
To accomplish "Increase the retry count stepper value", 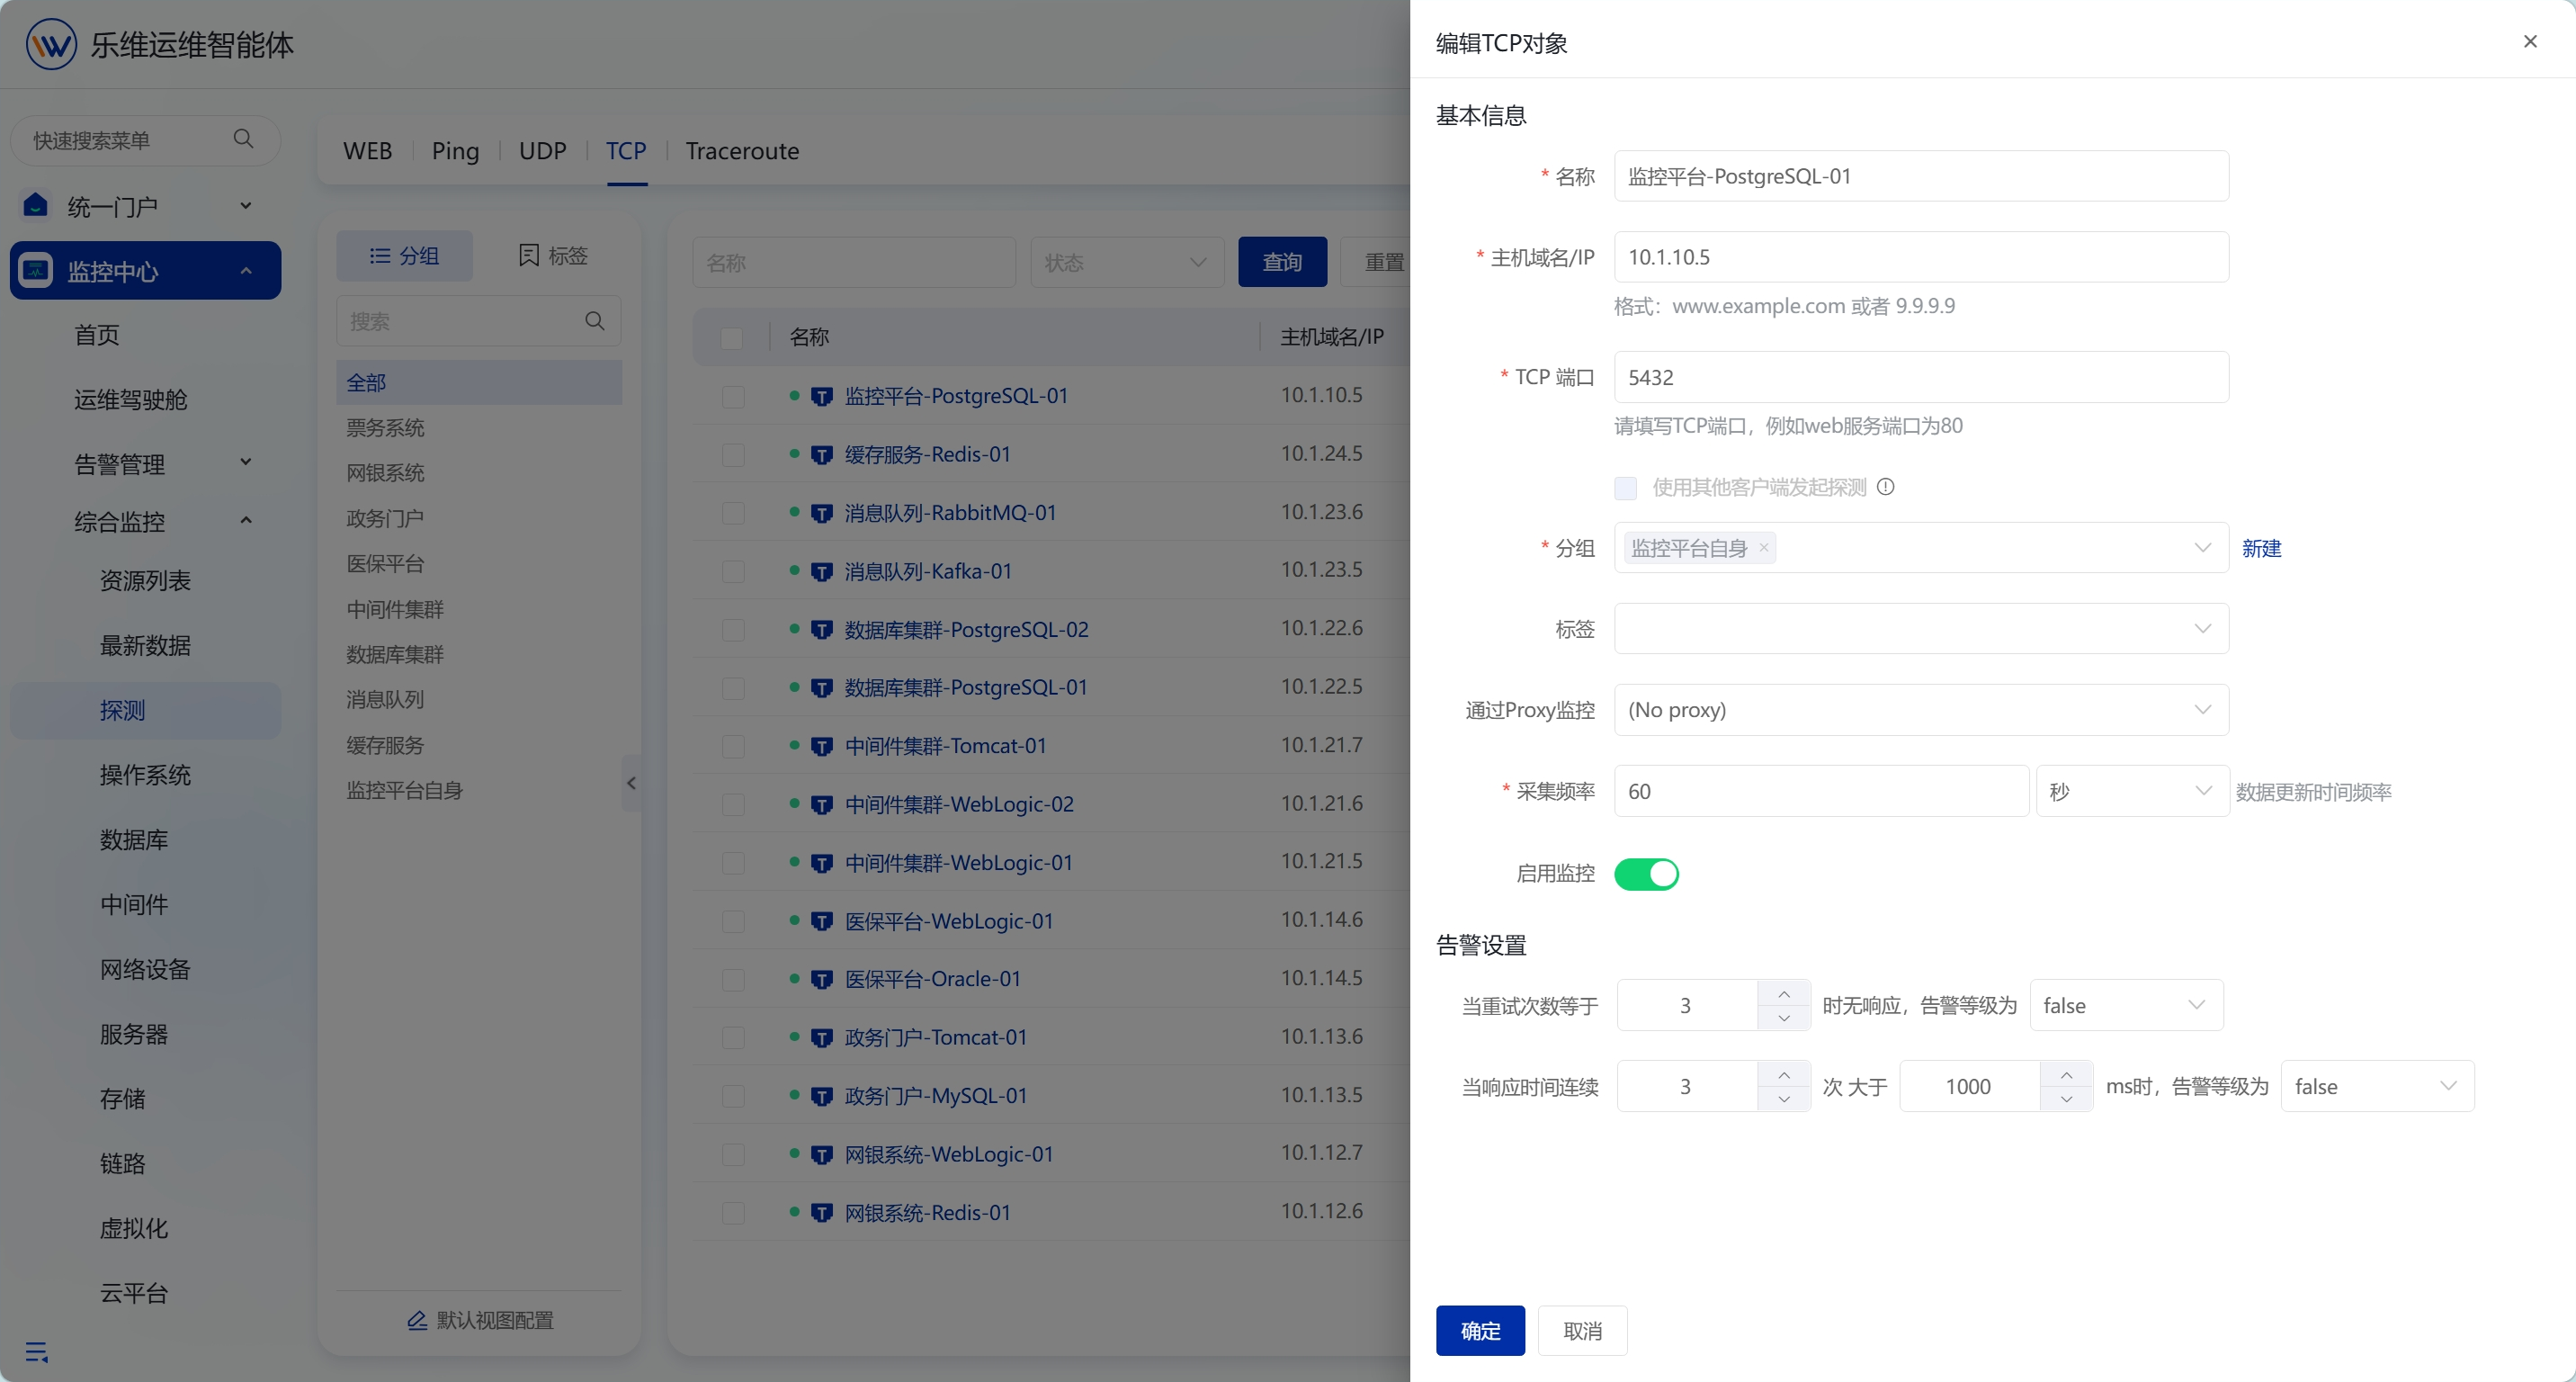I will pos(1784,993).
